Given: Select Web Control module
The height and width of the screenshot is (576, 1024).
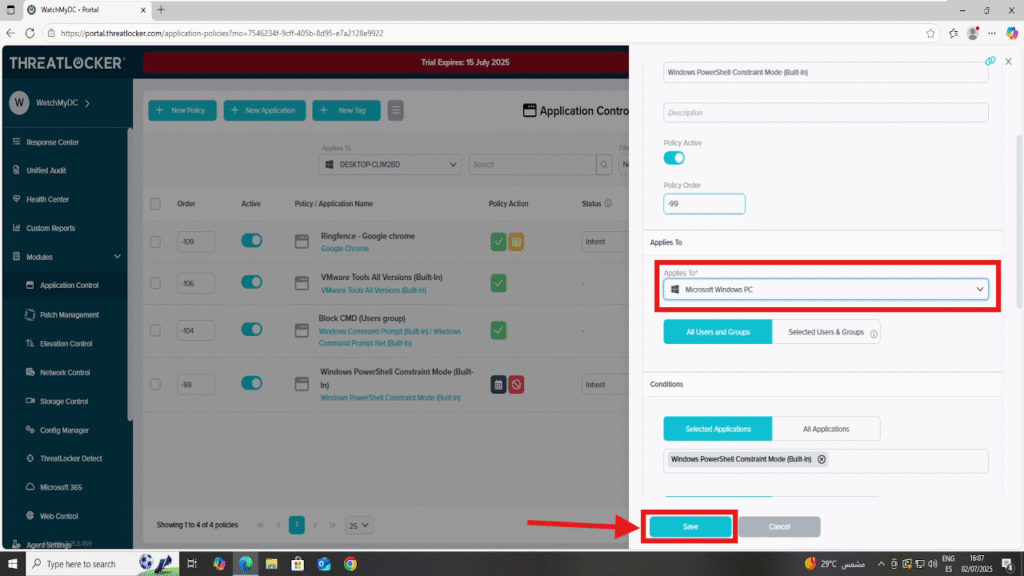Looking at the screenshot, I should 58,516.
